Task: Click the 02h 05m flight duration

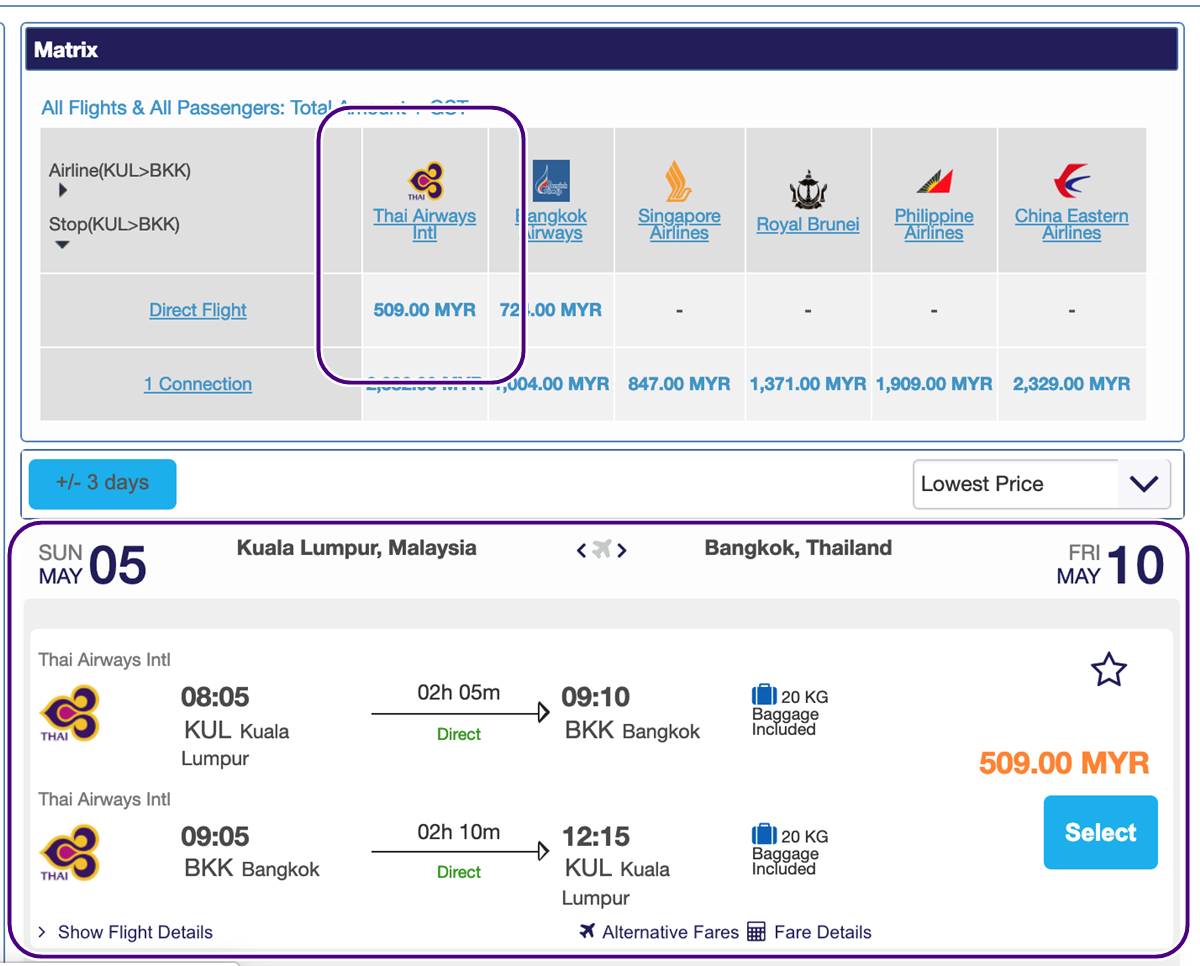Action: pos(459,693)
